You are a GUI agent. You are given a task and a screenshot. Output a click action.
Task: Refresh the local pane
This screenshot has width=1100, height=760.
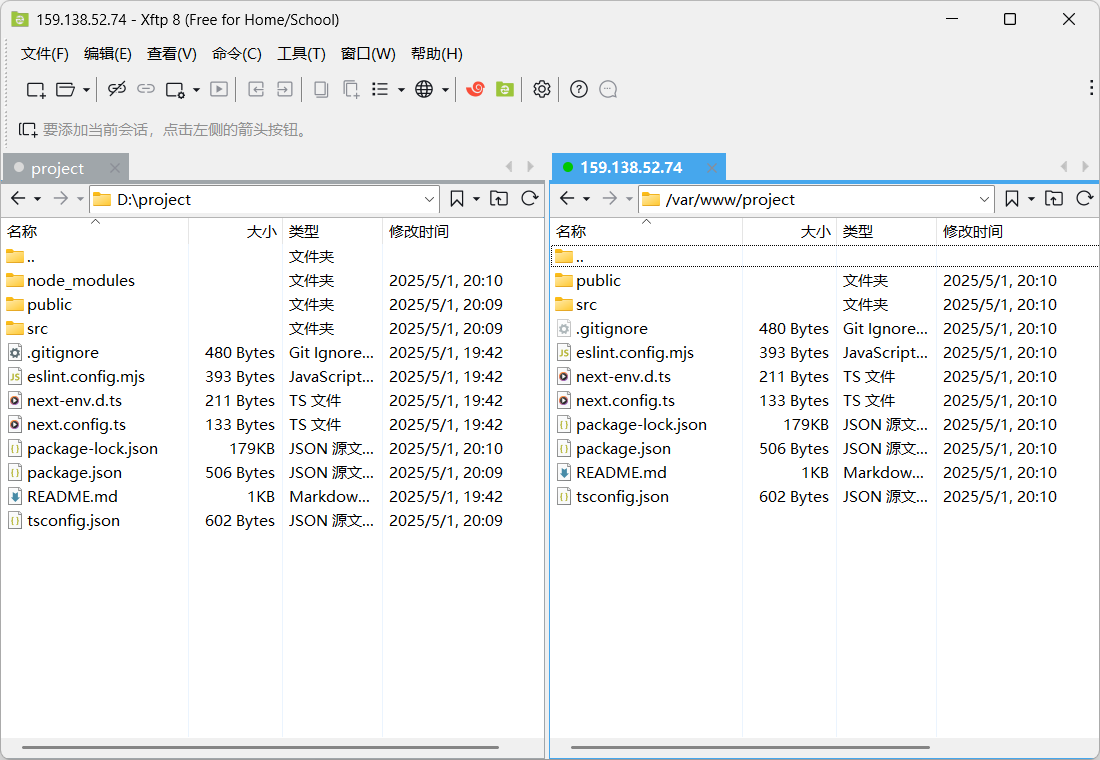click(530, 199)
